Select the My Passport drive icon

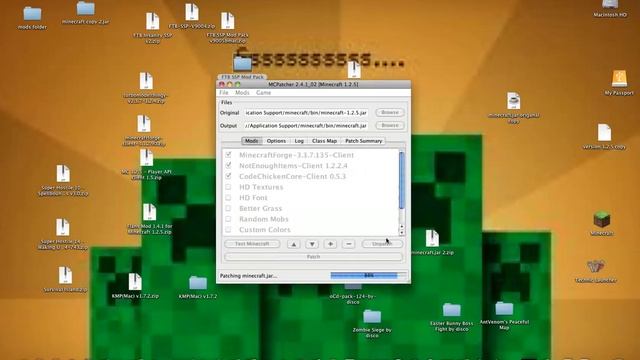(x=619, y=78)
